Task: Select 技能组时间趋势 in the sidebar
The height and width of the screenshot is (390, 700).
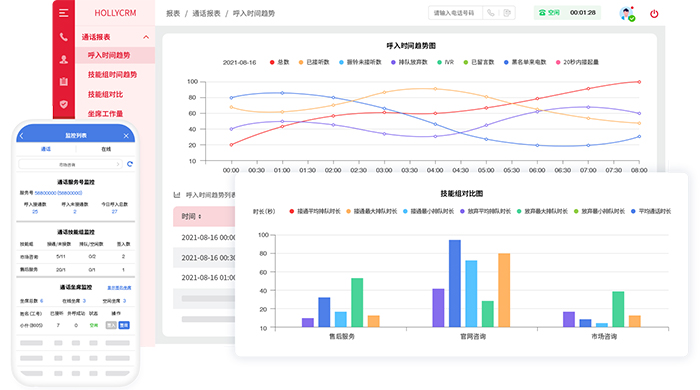Action: (x=112, y=75)
